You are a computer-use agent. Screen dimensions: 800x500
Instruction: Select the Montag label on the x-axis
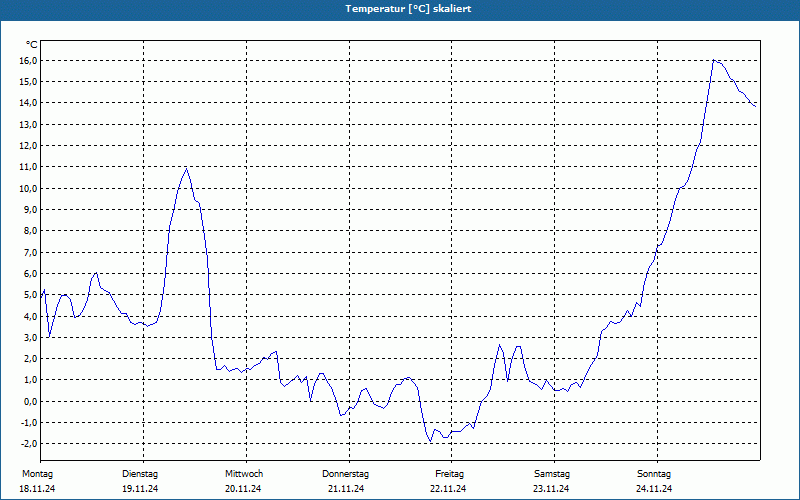click(37, 473)
